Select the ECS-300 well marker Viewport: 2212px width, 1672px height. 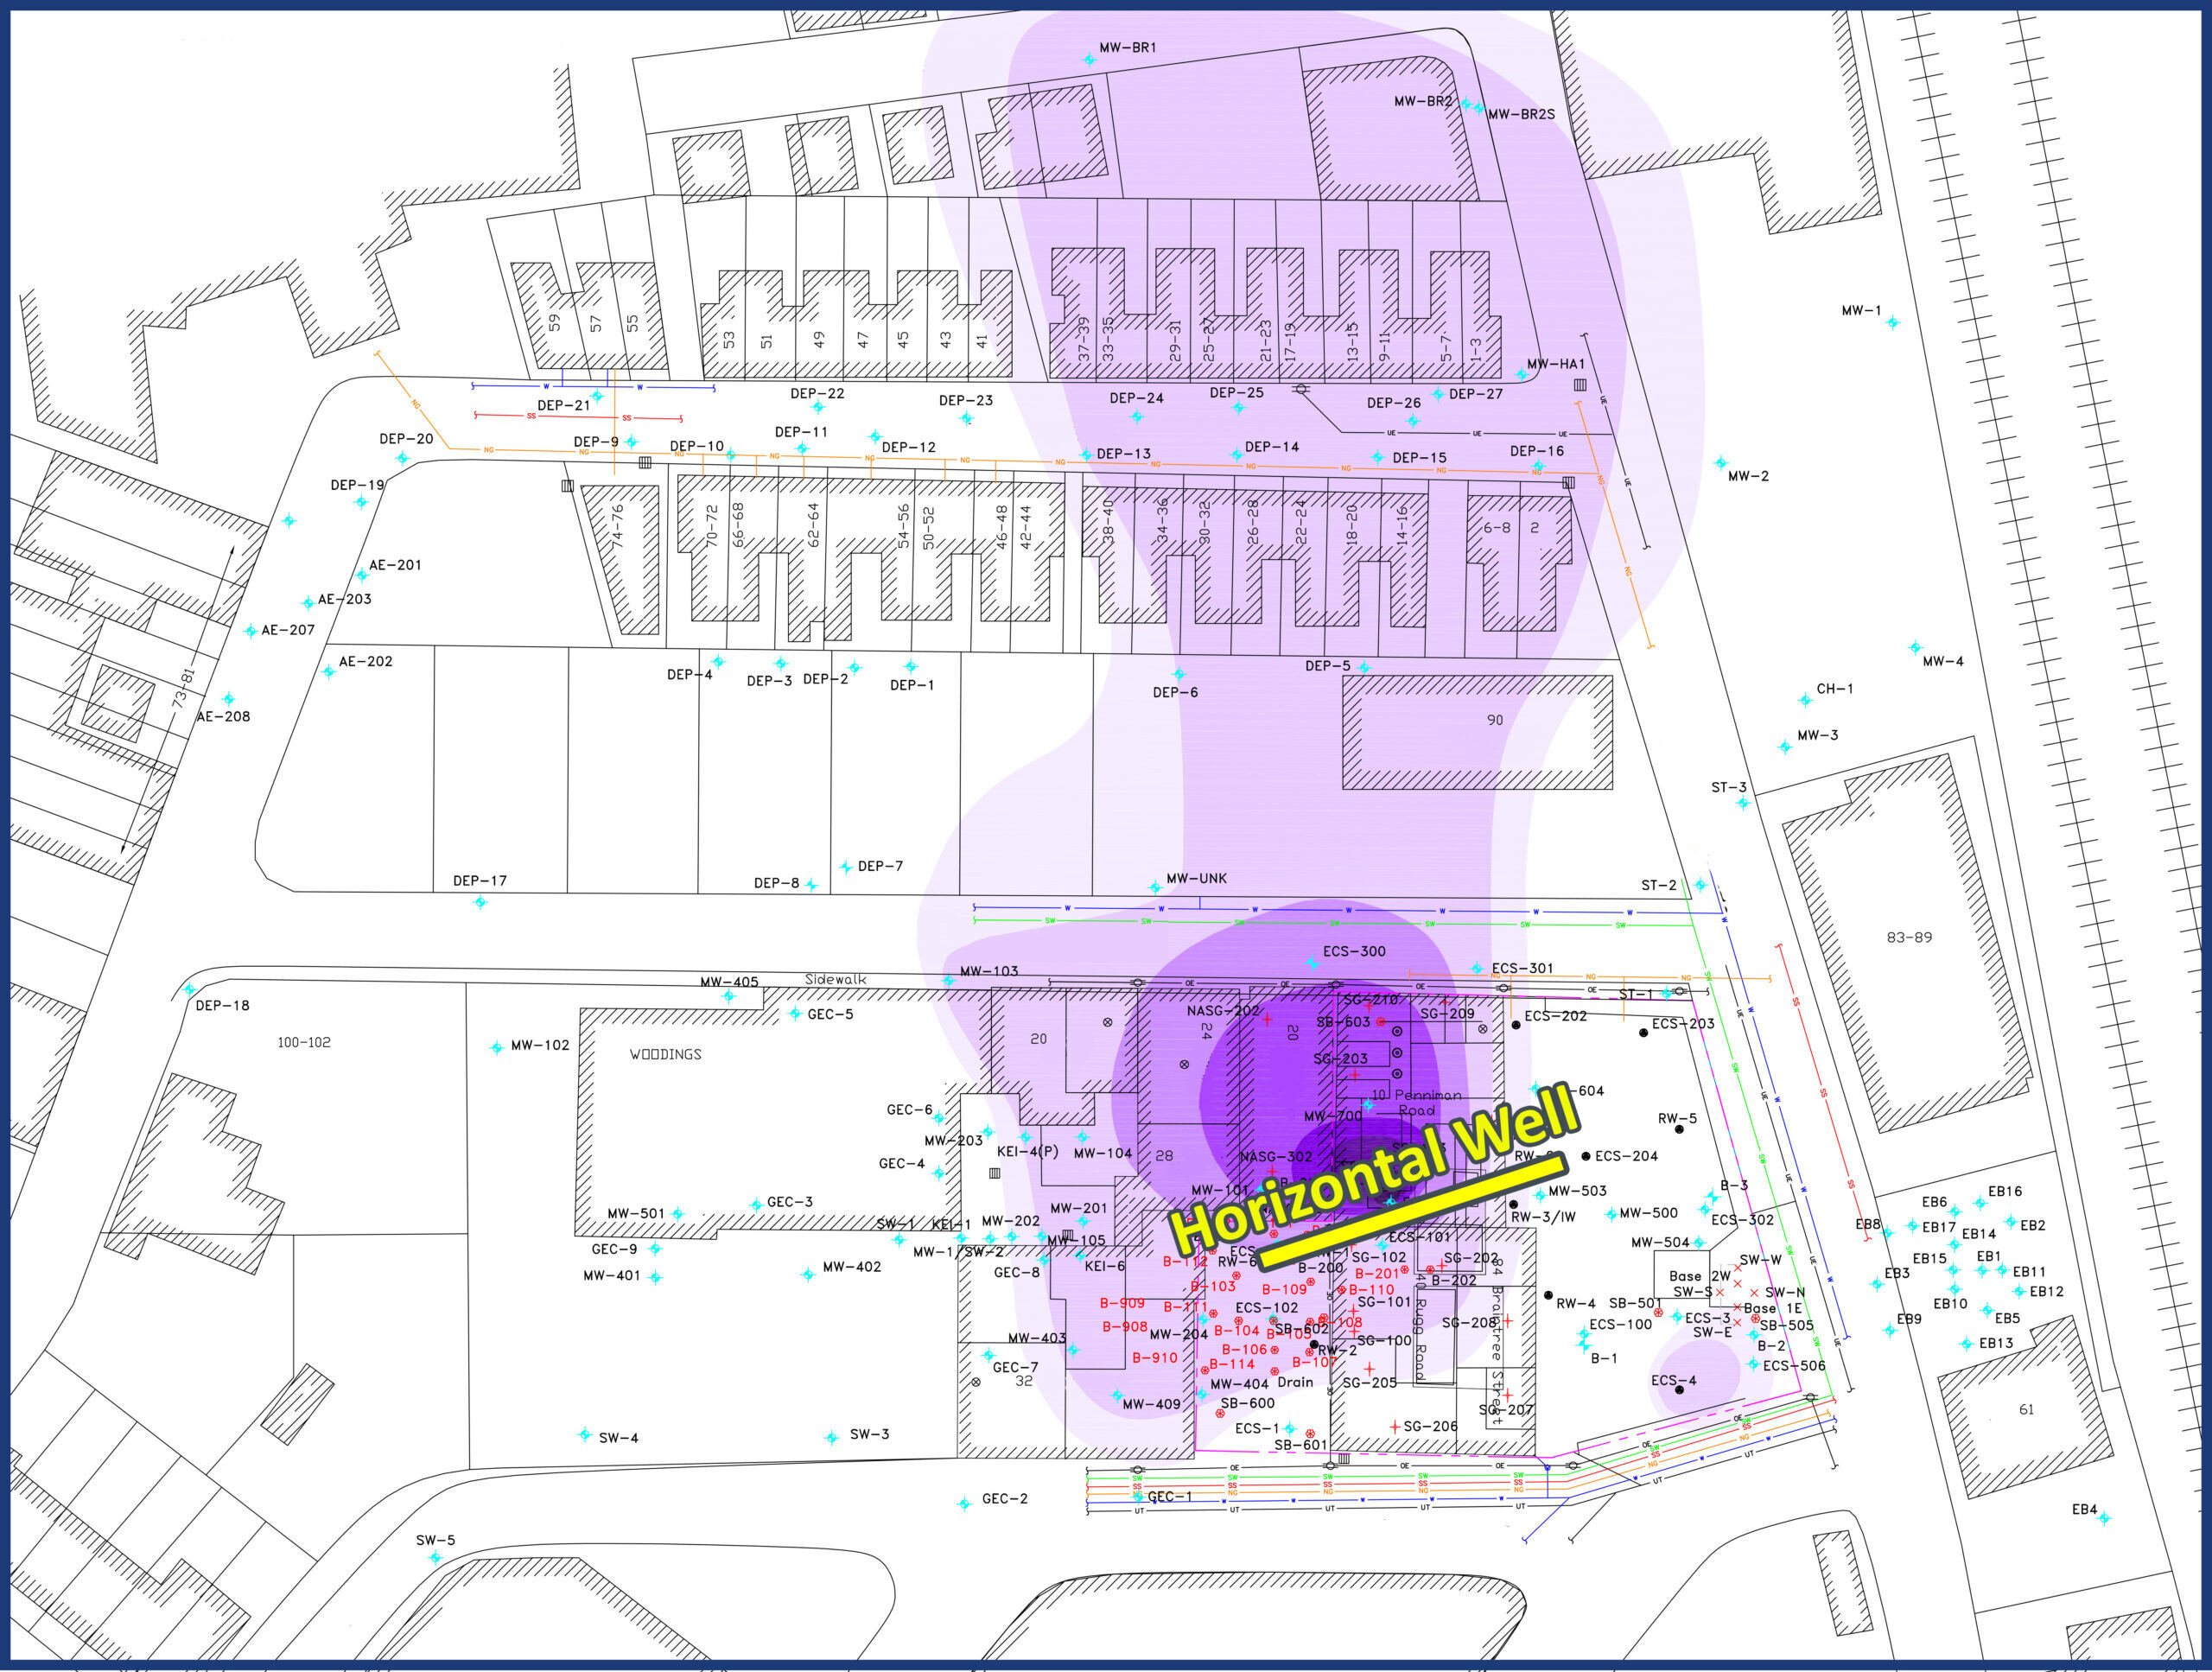pos(1312,963)
